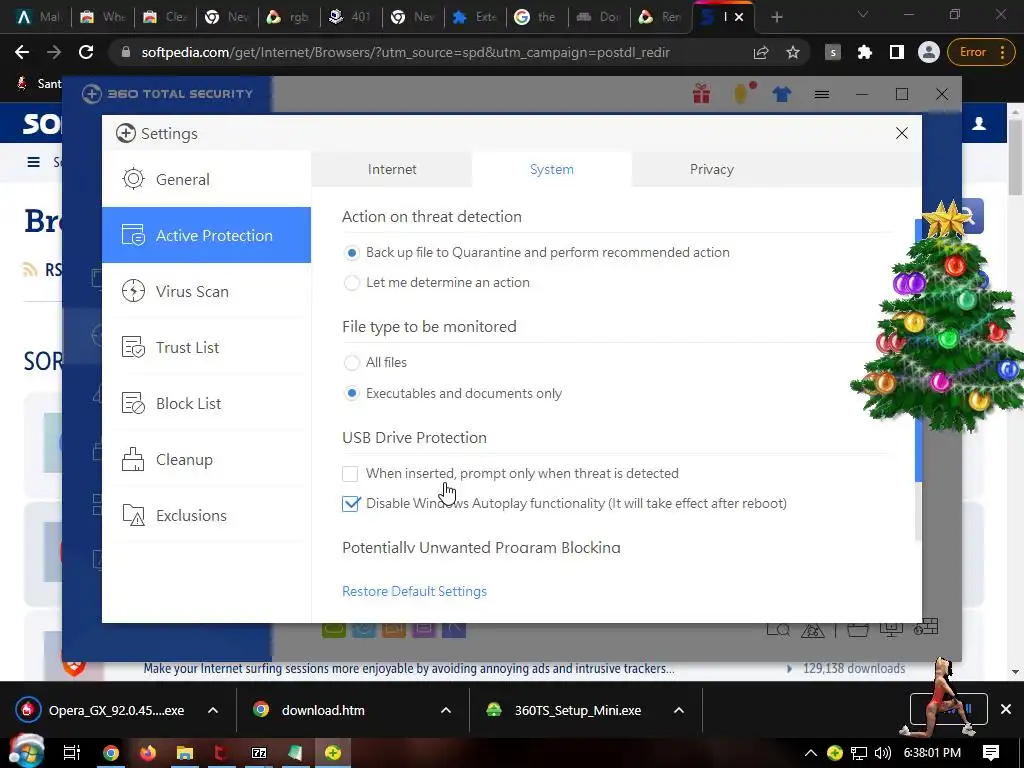Image resolution: width=1024 pixels, height=768 pixels.
Task: Click the Settings dialog plus logo icon
Action: coord(125,133)
